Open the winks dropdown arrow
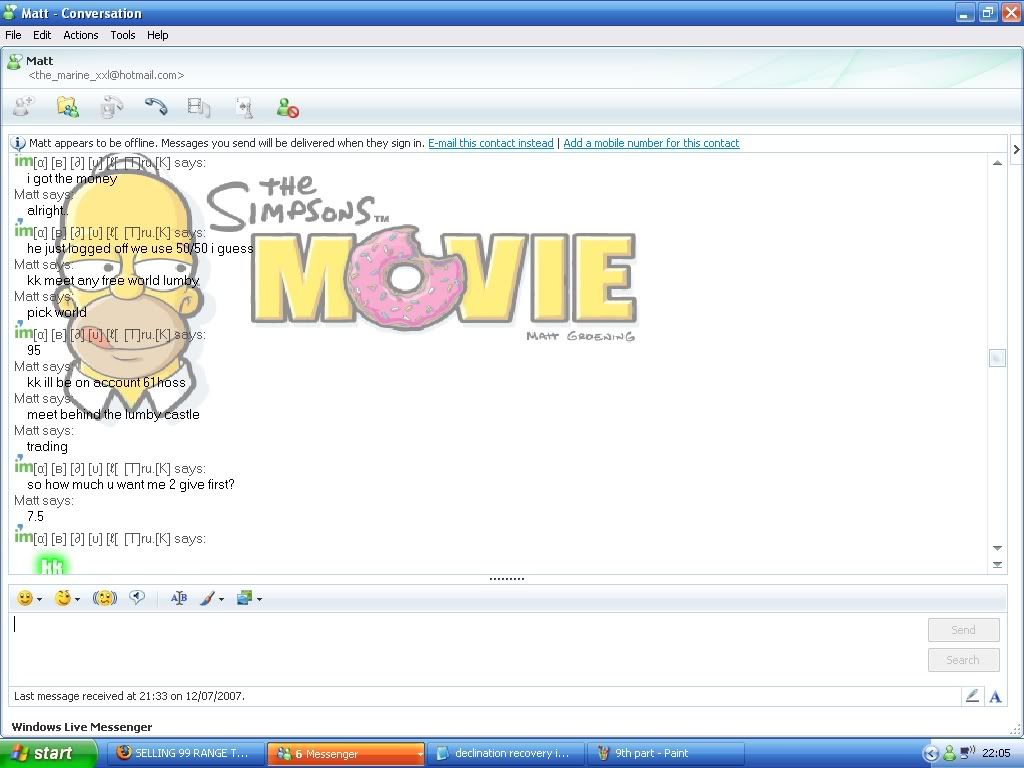Viewport: 1024px width, 768px height. (x=78, y=600)
